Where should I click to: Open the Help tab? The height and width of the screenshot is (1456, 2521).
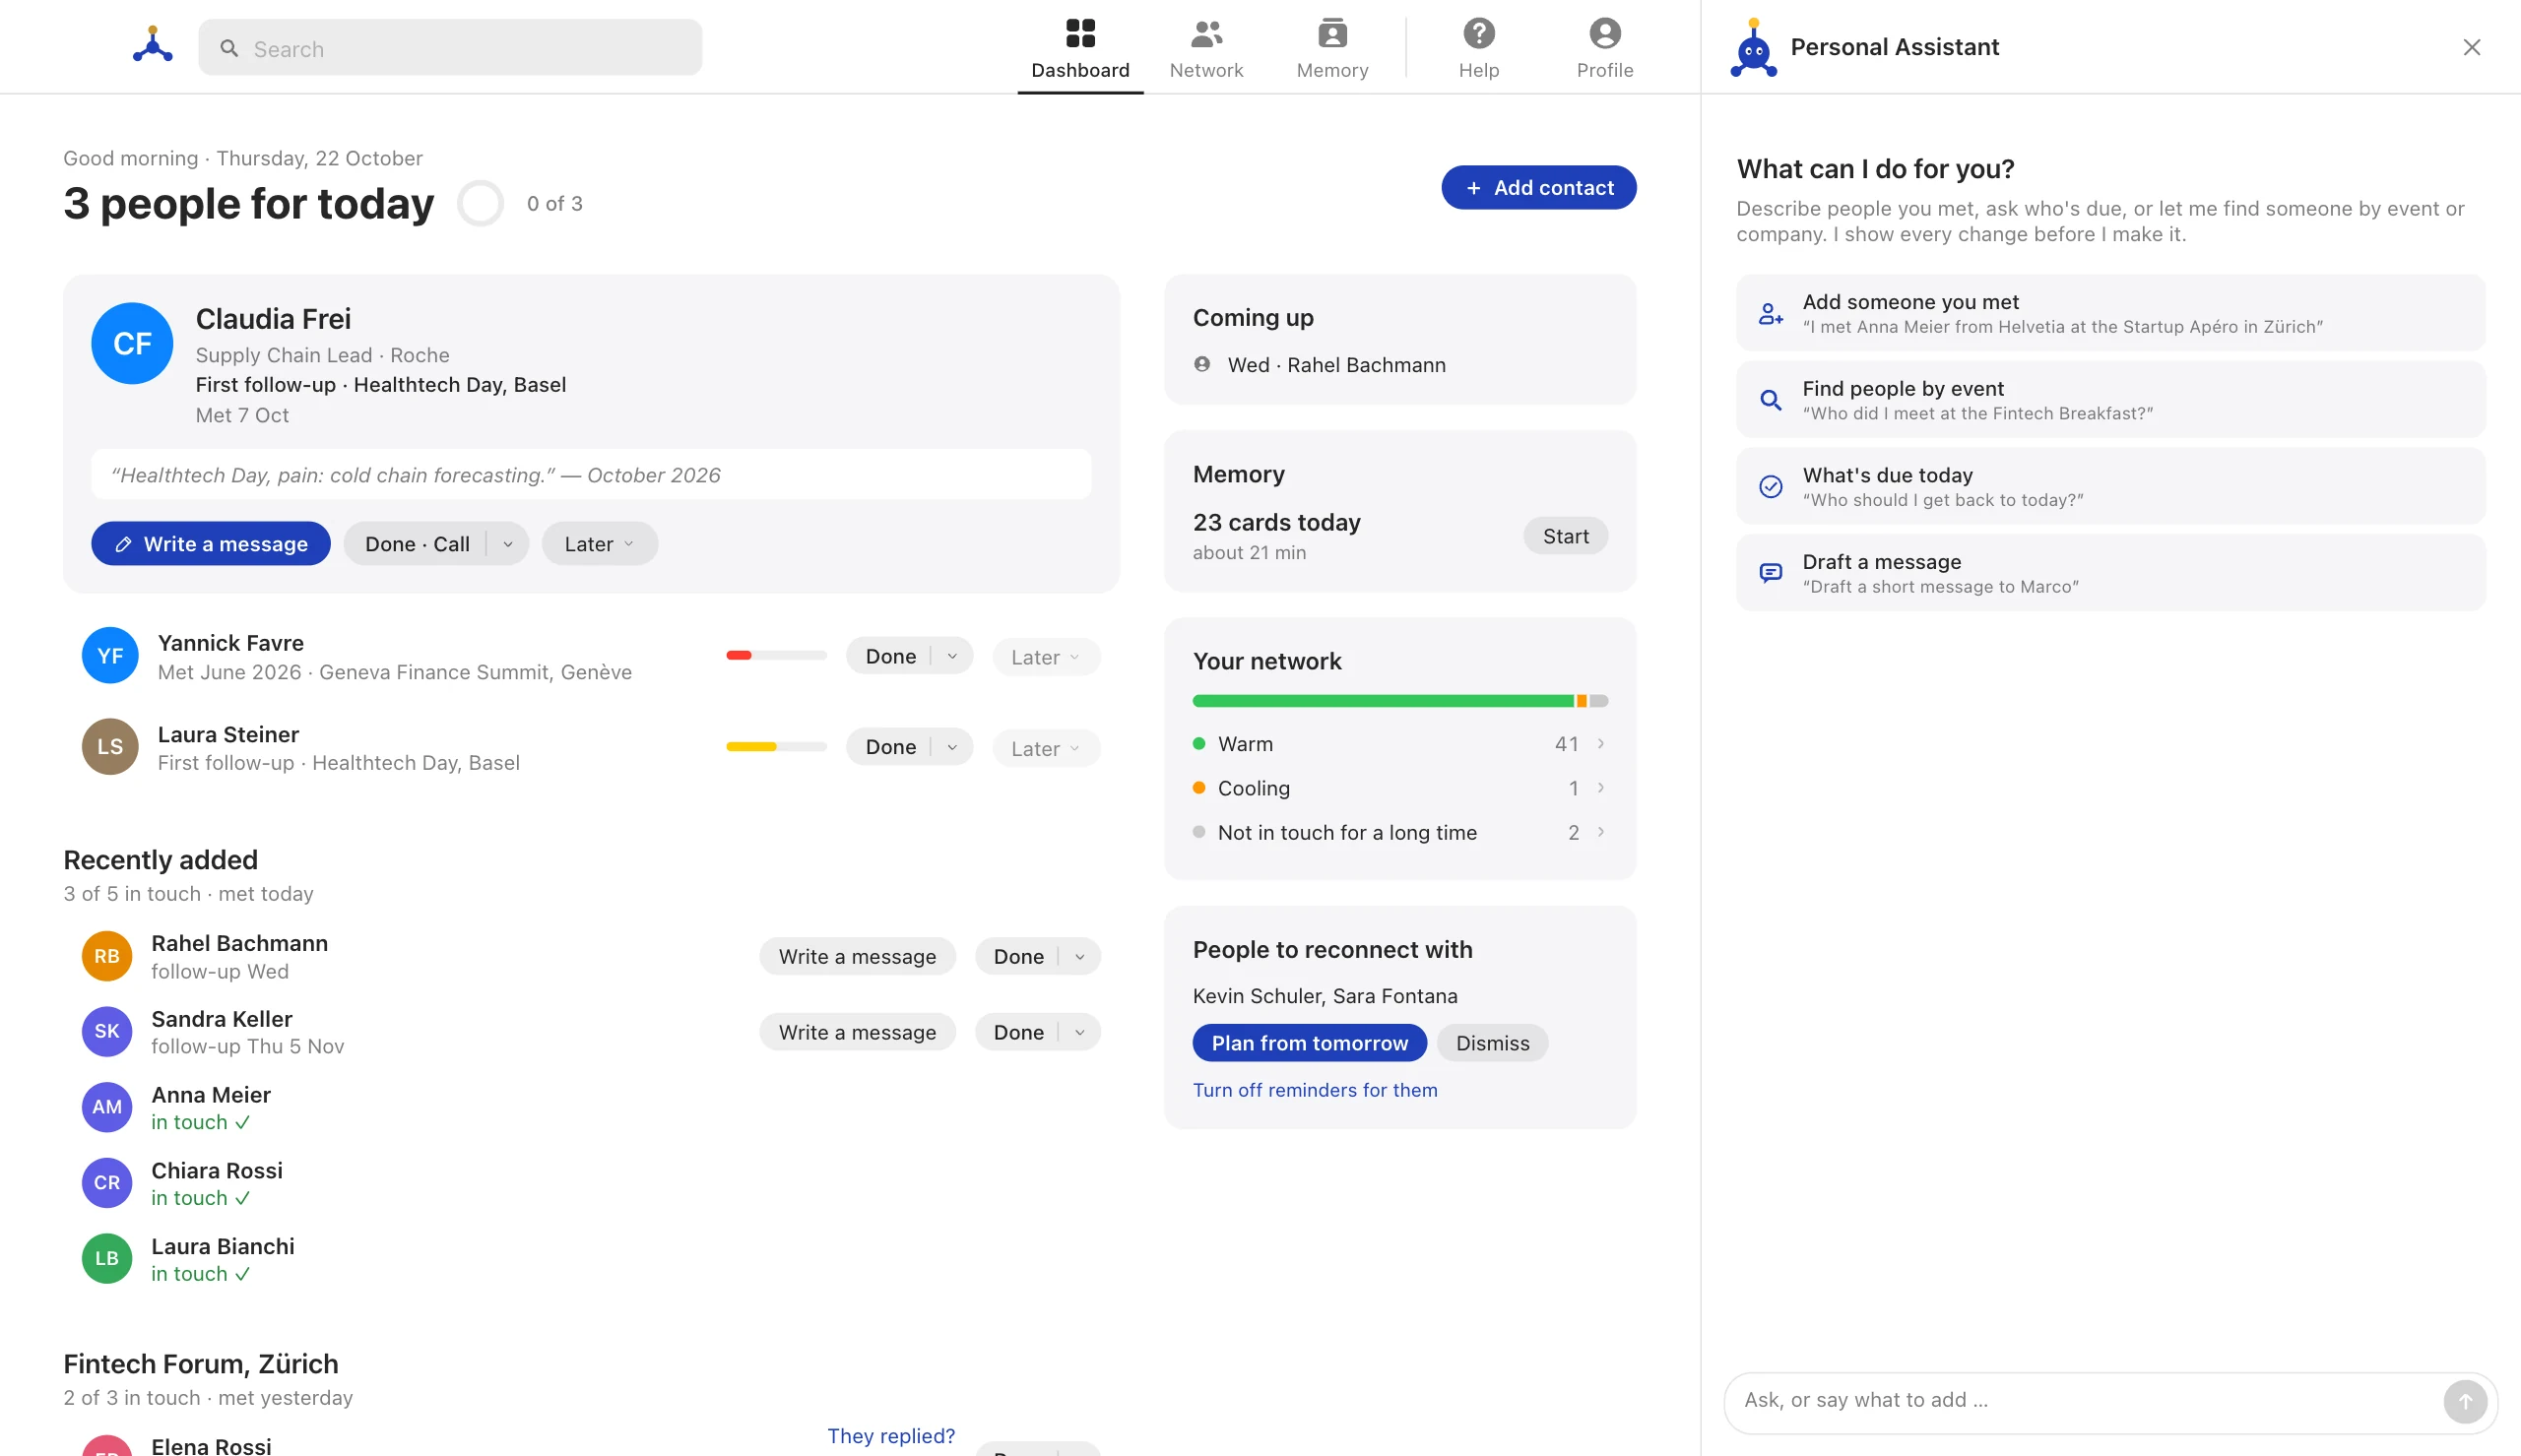tap(1478, 48)
